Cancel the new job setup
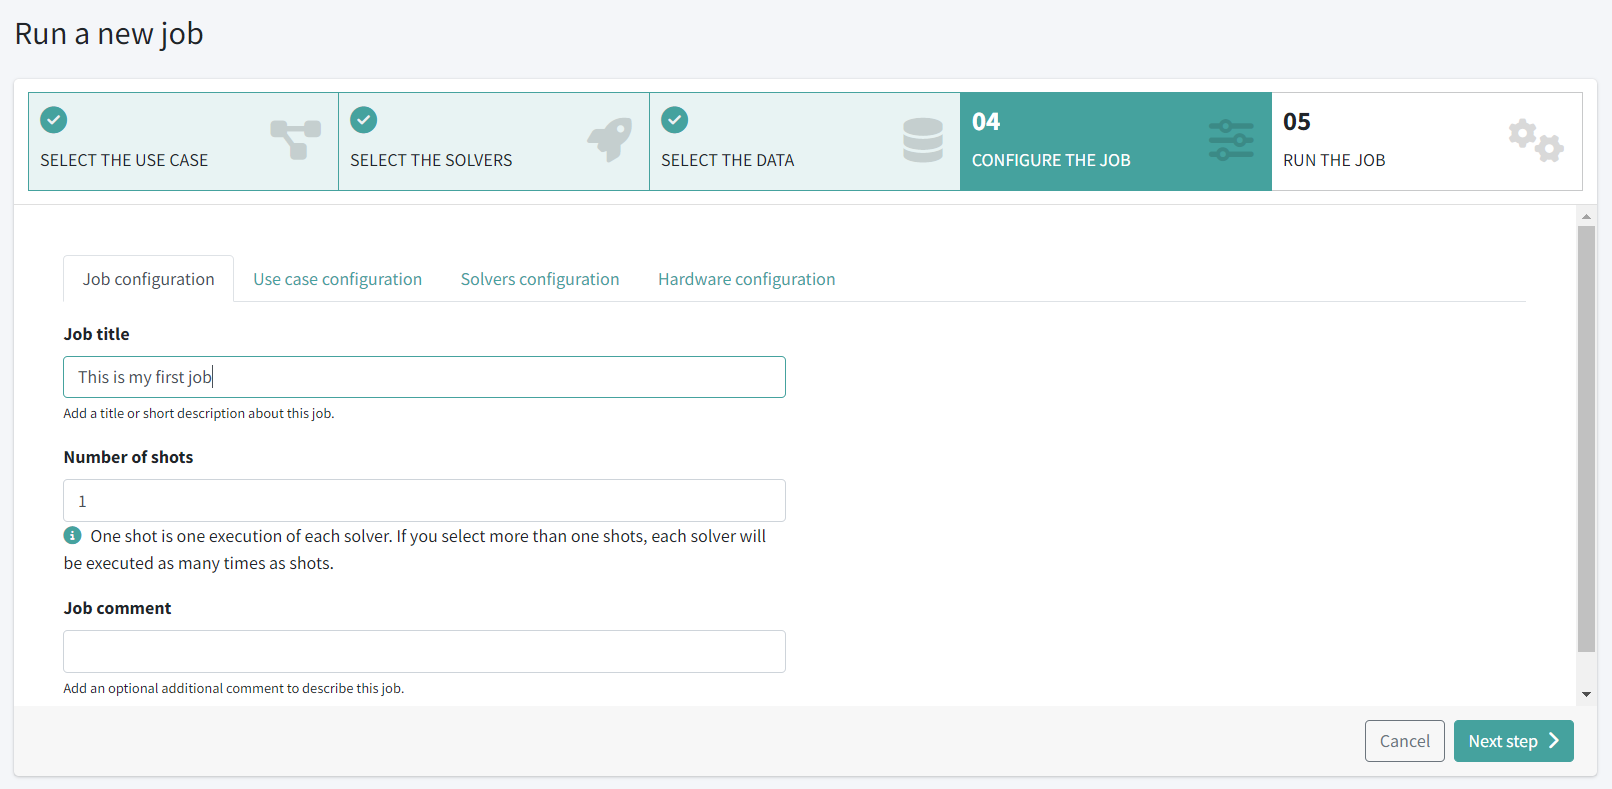 click(x=1405, y=741)
